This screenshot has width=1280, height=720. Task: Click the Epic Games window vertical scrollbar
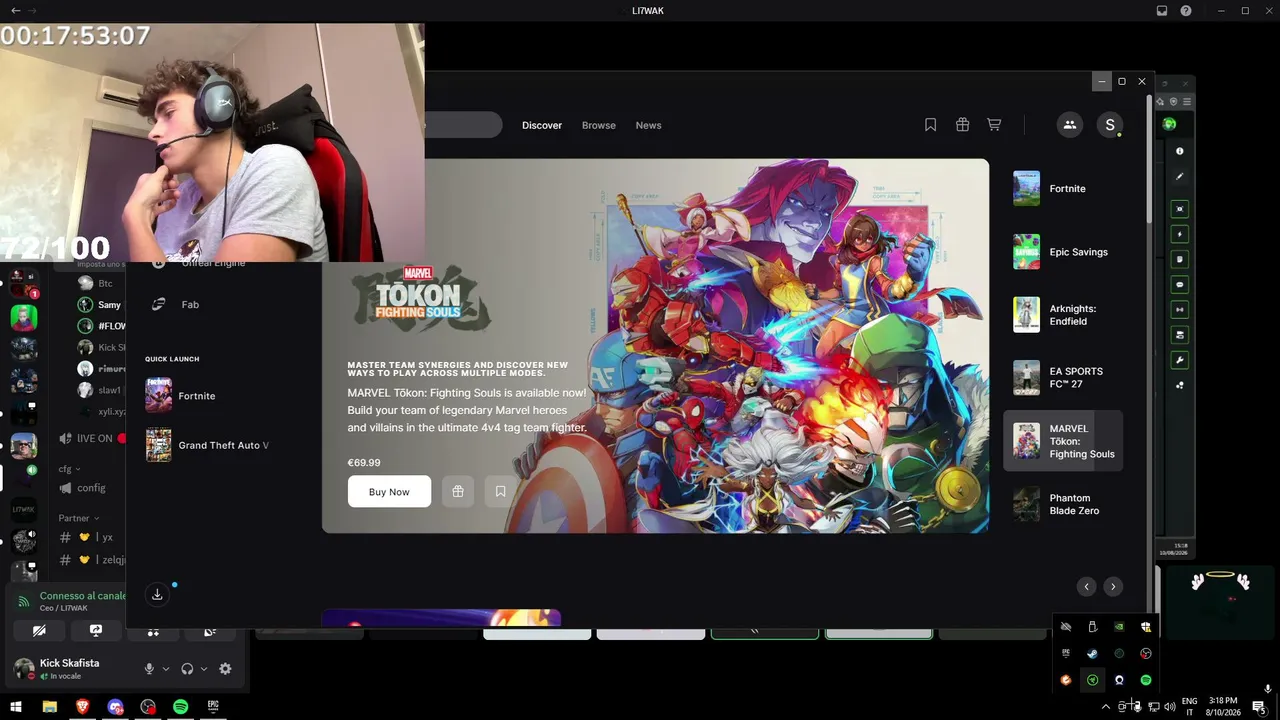click(x=1148, y=160)
